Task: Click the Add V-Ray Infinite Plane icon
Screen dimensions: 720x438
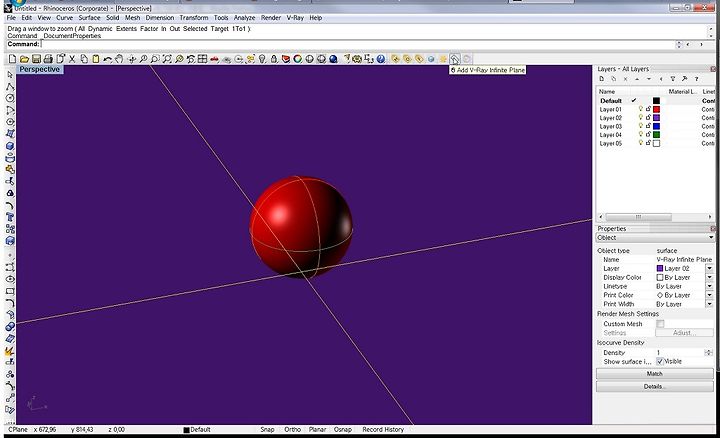Action: [454, 59]
